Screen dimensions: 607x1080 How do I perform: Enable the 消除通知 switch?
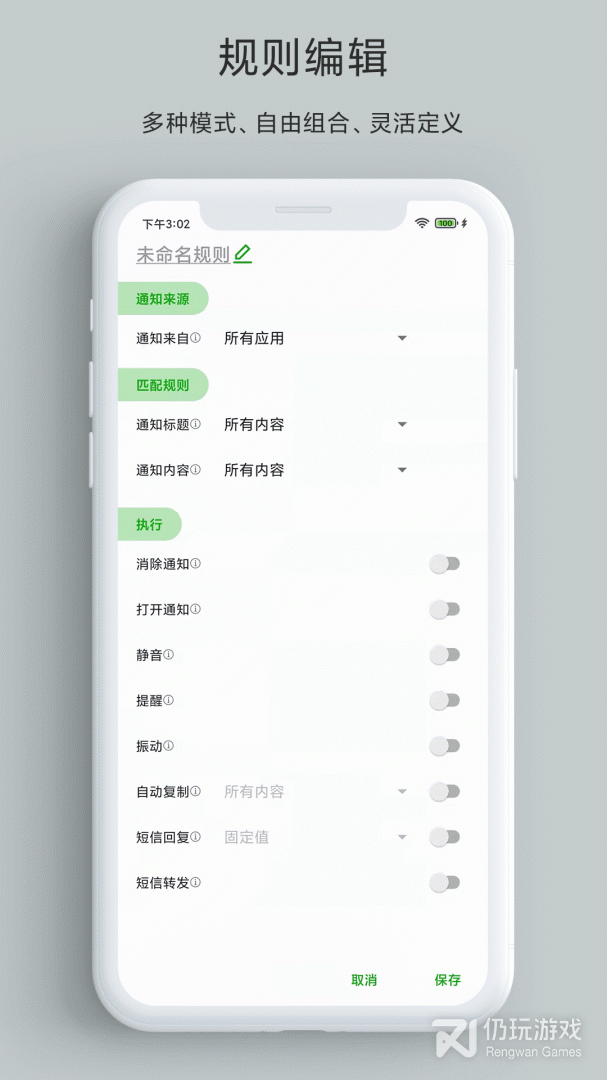pyautogui.click(x=444, y=564)
